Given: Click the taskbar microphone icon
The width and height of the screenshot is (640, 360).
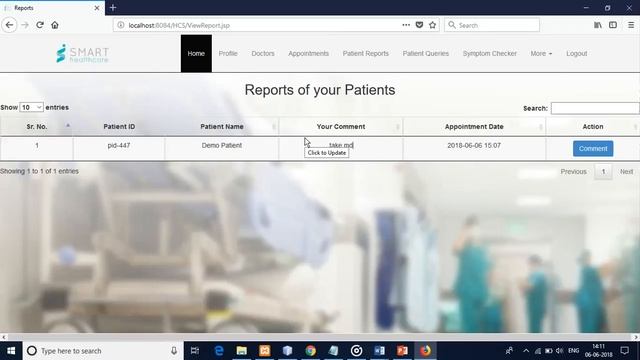Looking at the screenshot, I should coord(174,351).
